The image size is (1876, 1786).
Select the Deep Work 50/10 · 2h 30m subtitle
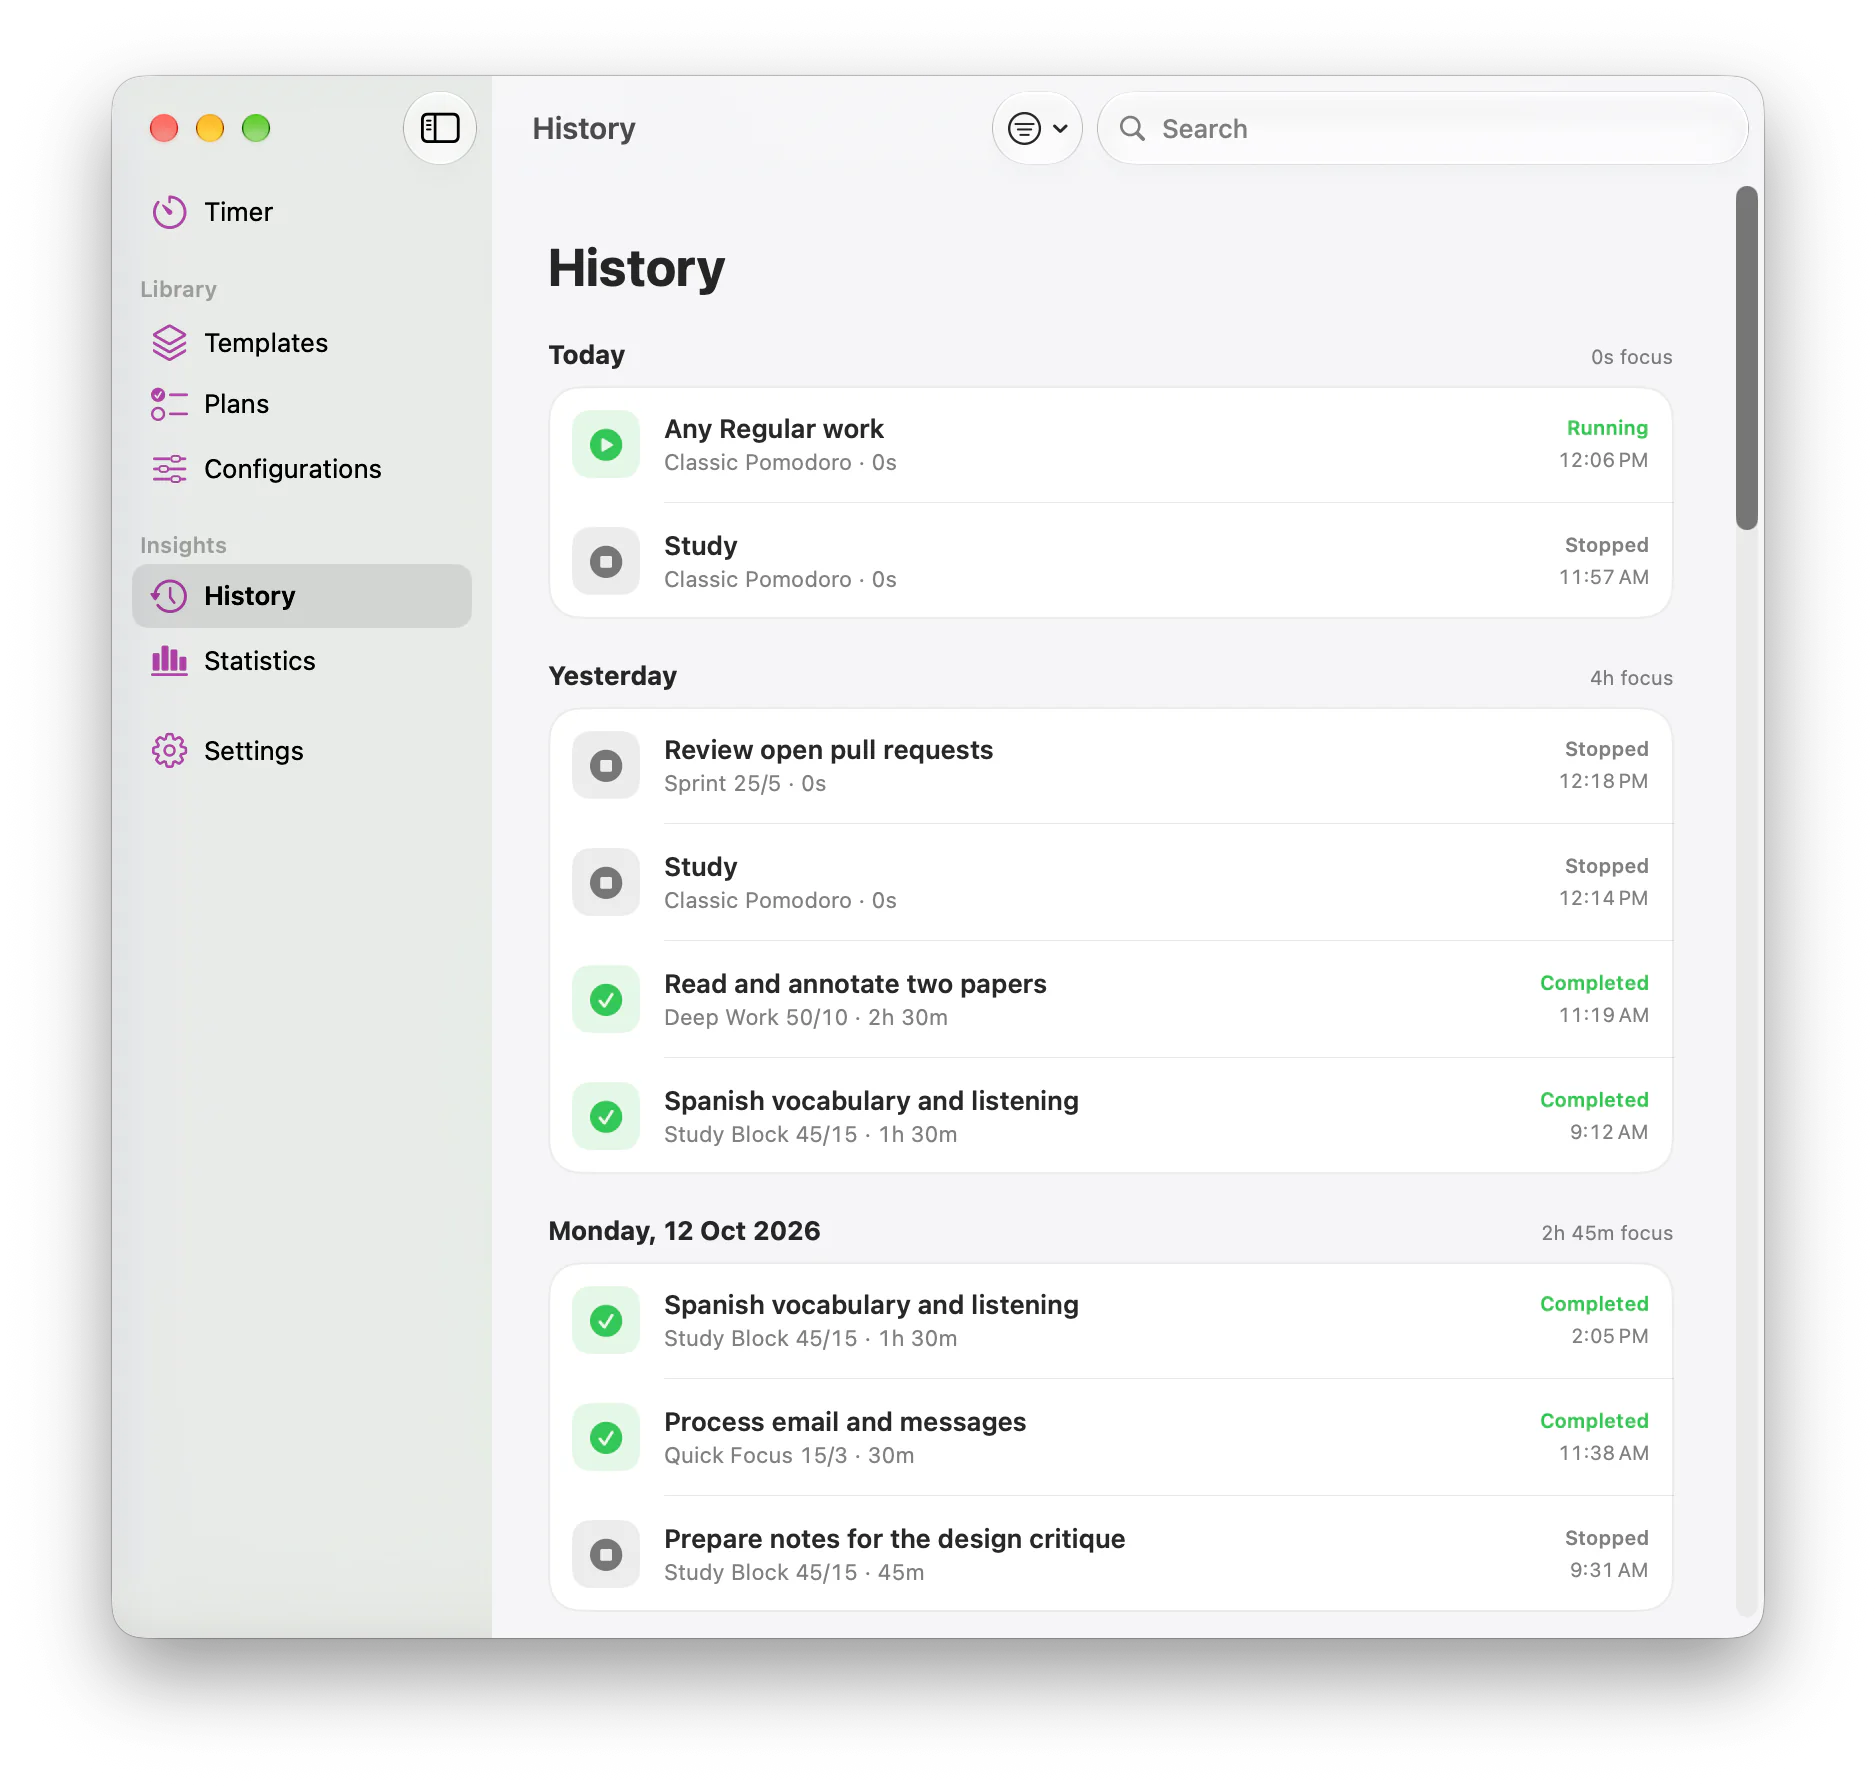click(x=806, y=1017)
